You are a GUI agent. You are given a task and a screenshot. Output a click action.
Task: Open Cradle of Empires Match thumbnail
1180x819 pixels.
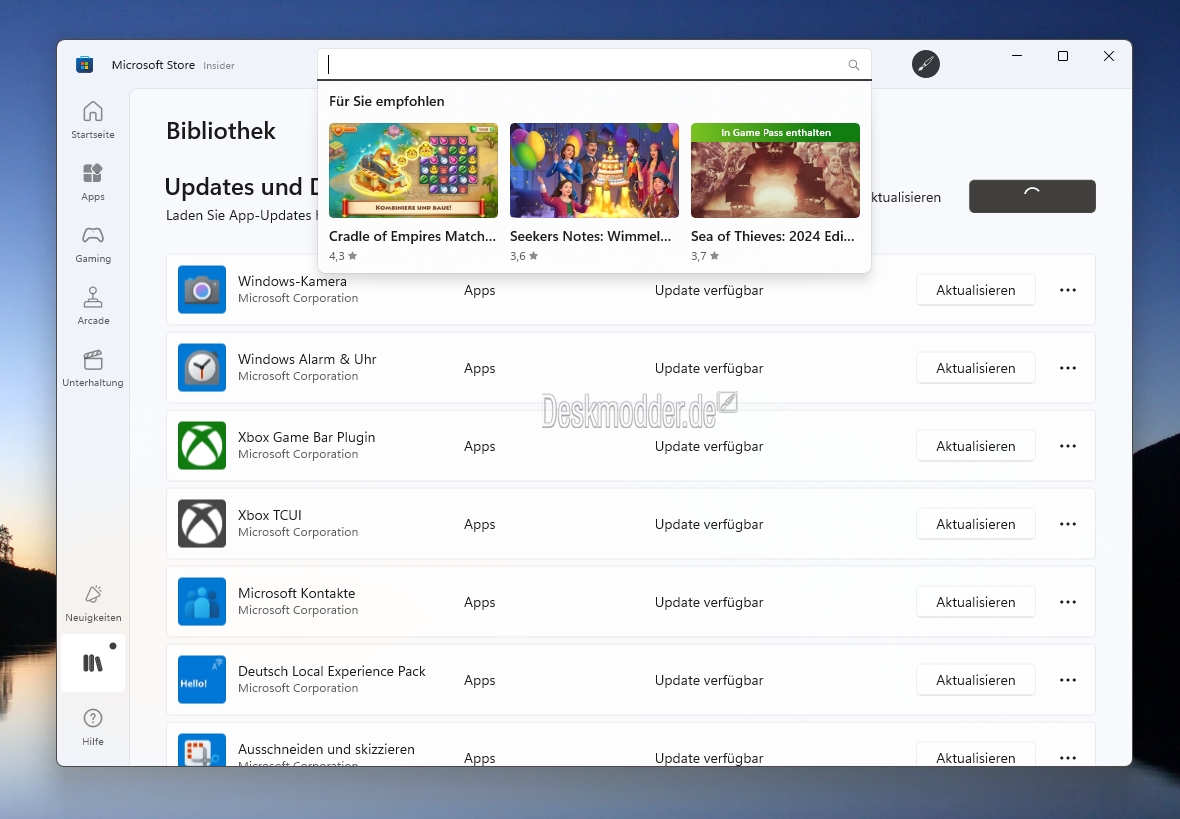click(413, 171)
